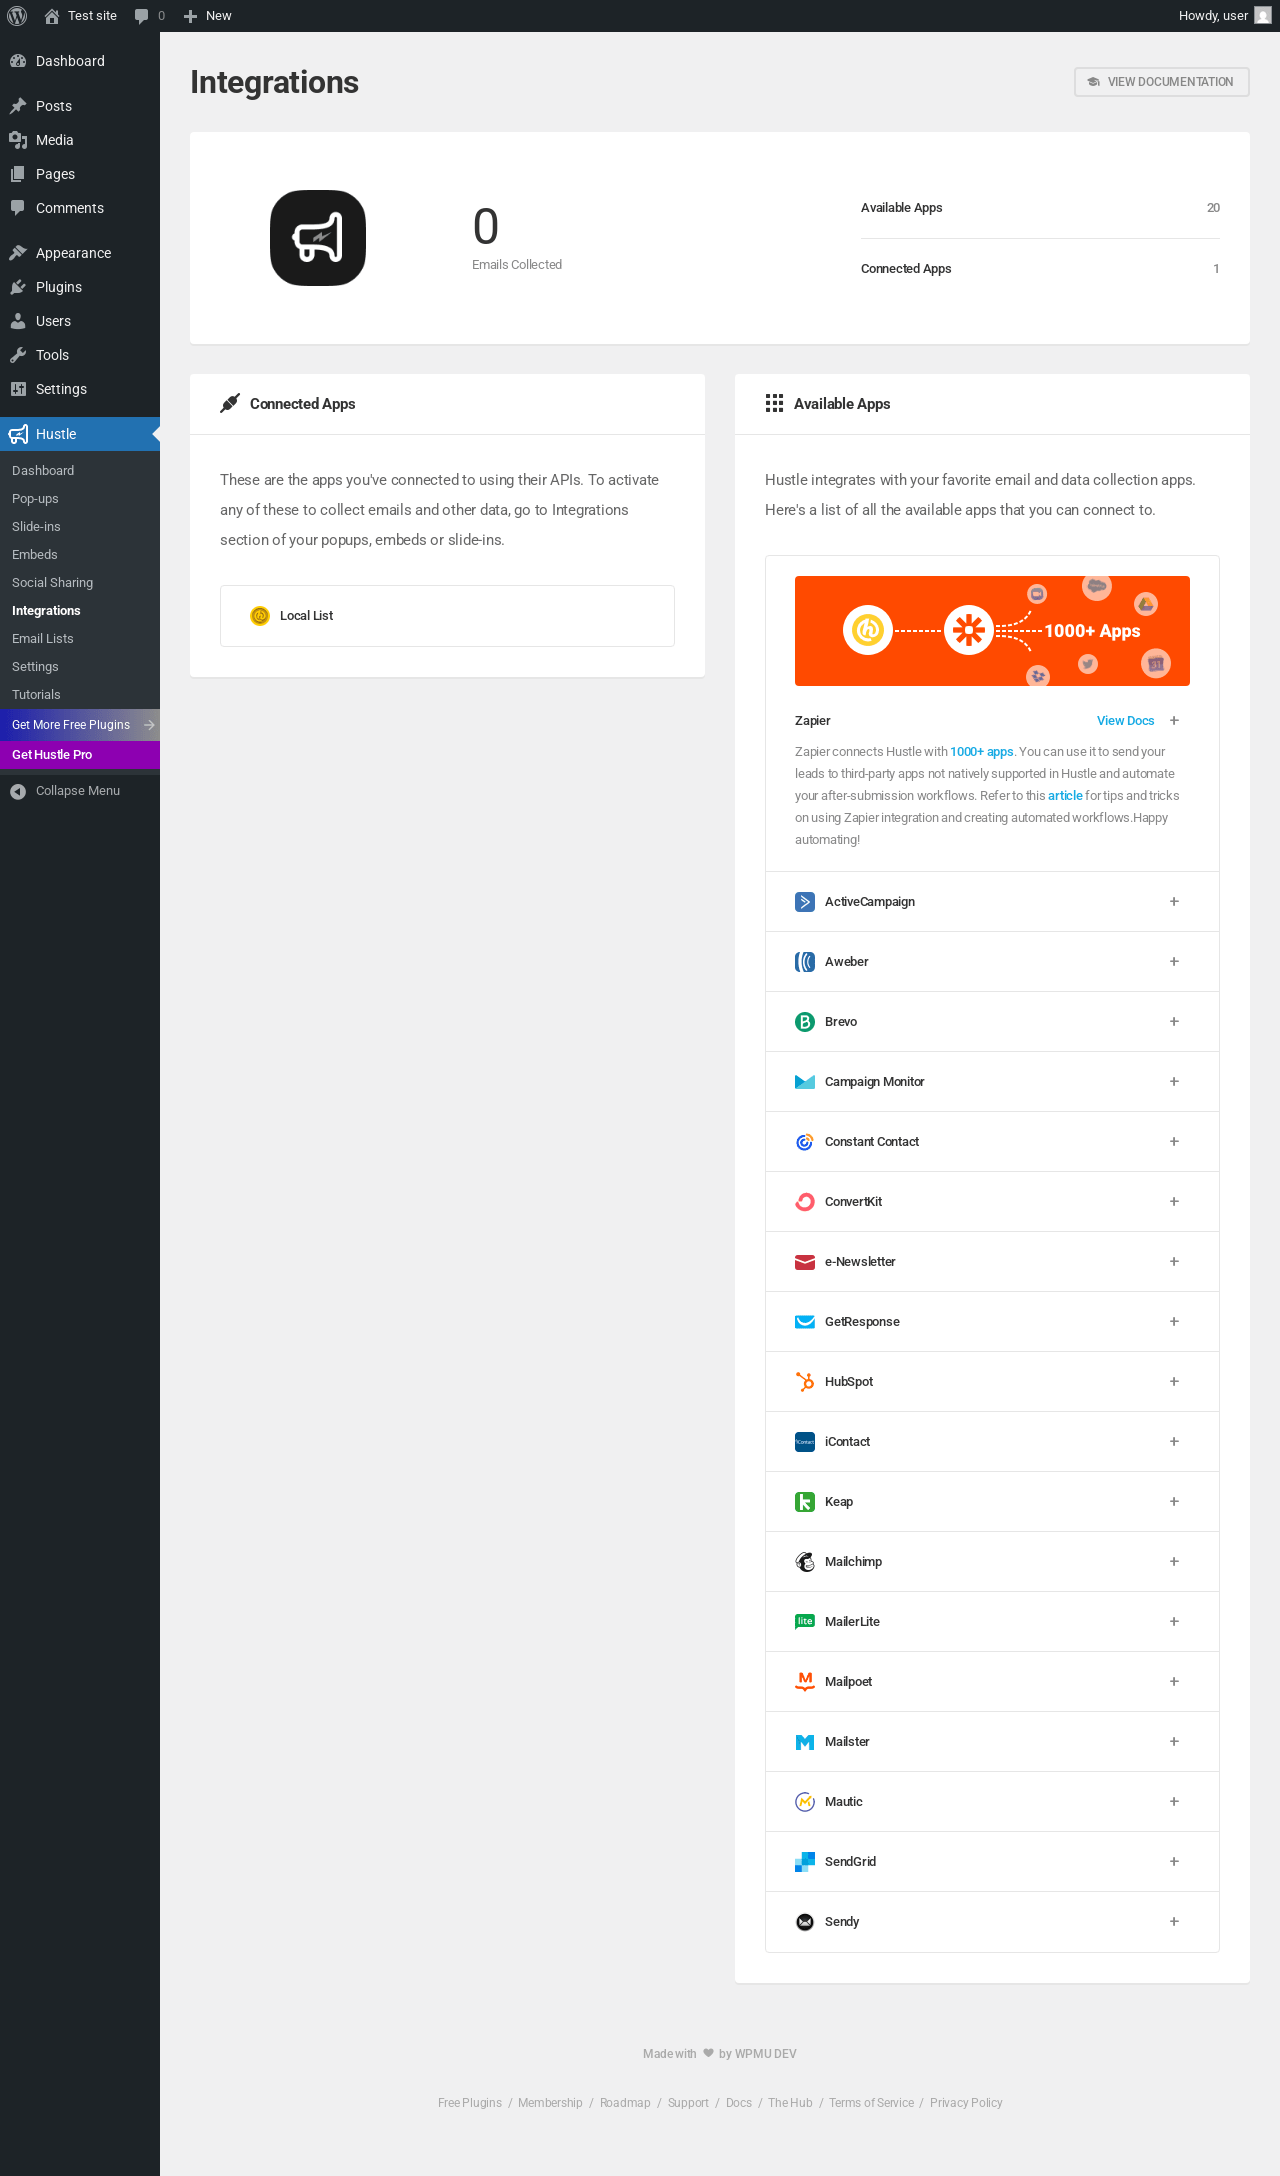
Task: Go to Email Lists in Hustle menu
Action: point(43,639)
